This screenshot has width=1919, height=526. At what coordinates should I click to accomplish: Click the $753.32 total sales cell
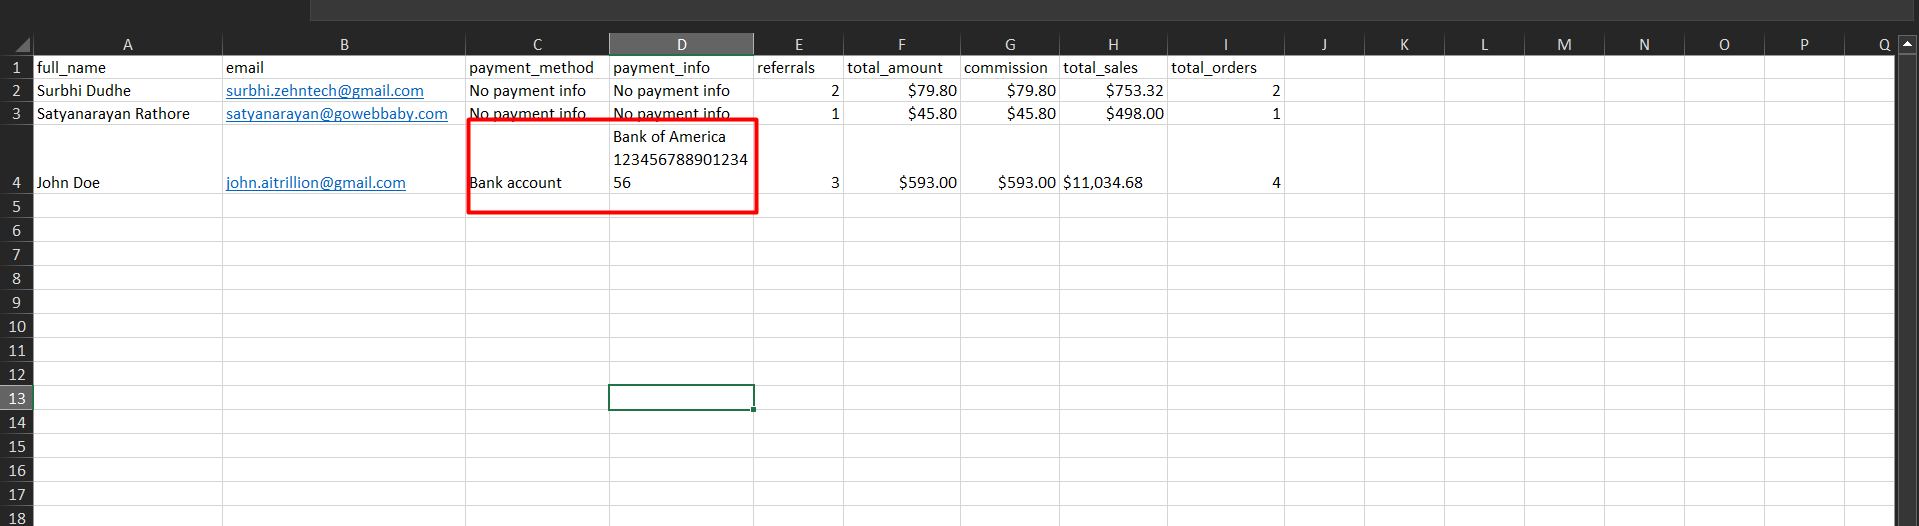(x=1112, y=91)
